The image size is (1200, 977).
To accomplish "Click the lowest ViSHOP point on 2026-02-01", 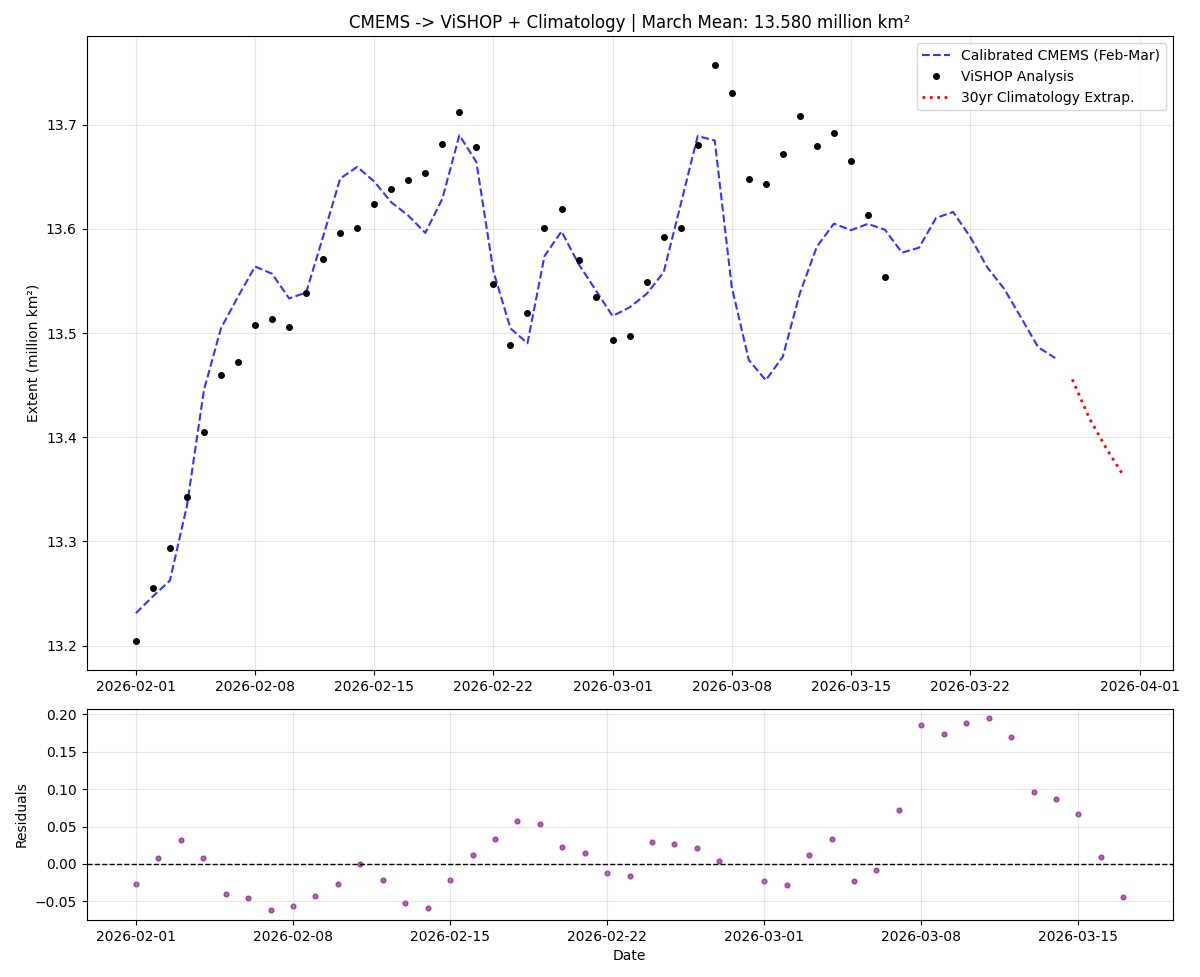I will (136, 641).
